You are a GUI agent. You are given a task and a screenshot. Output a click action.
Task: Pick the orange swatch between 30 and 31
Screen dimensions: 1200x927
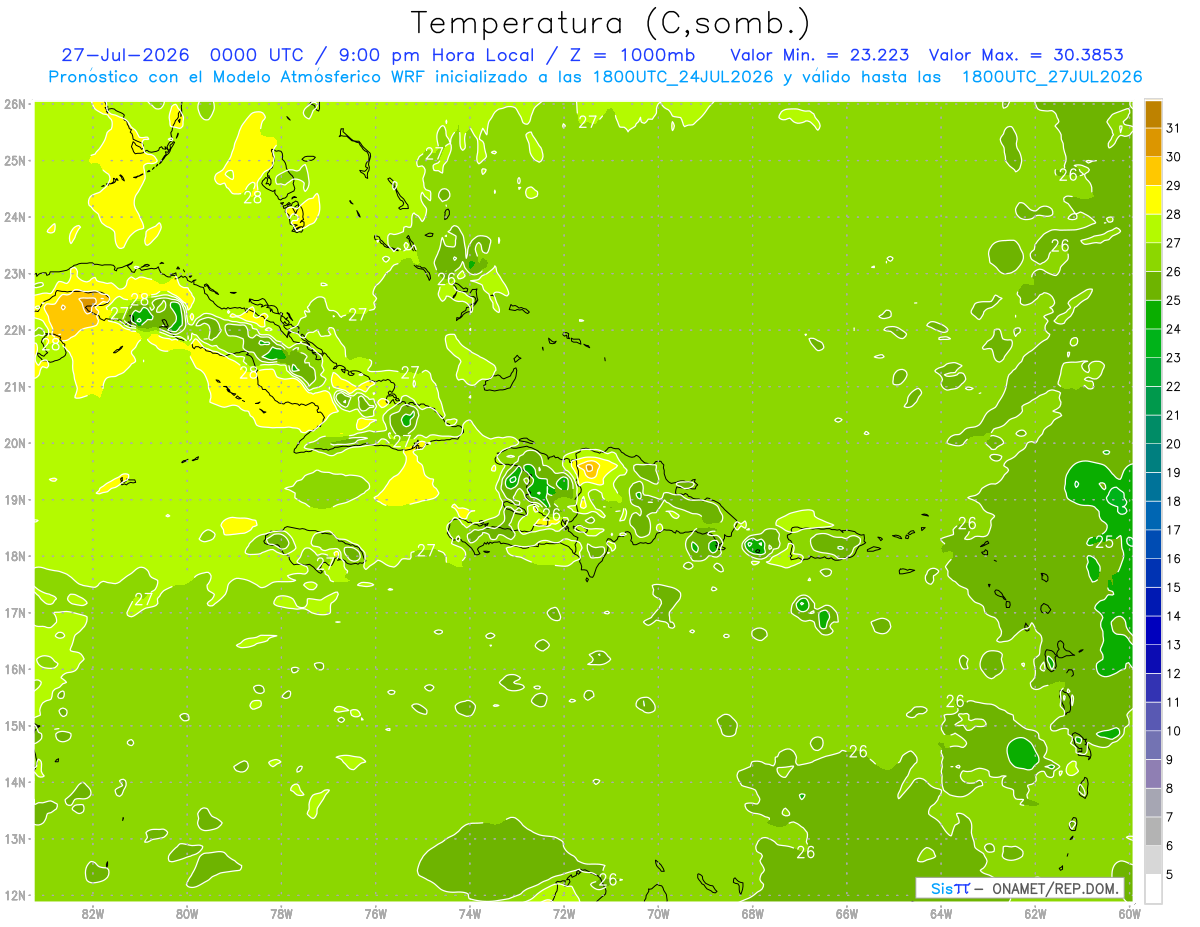pos(1153,143)
